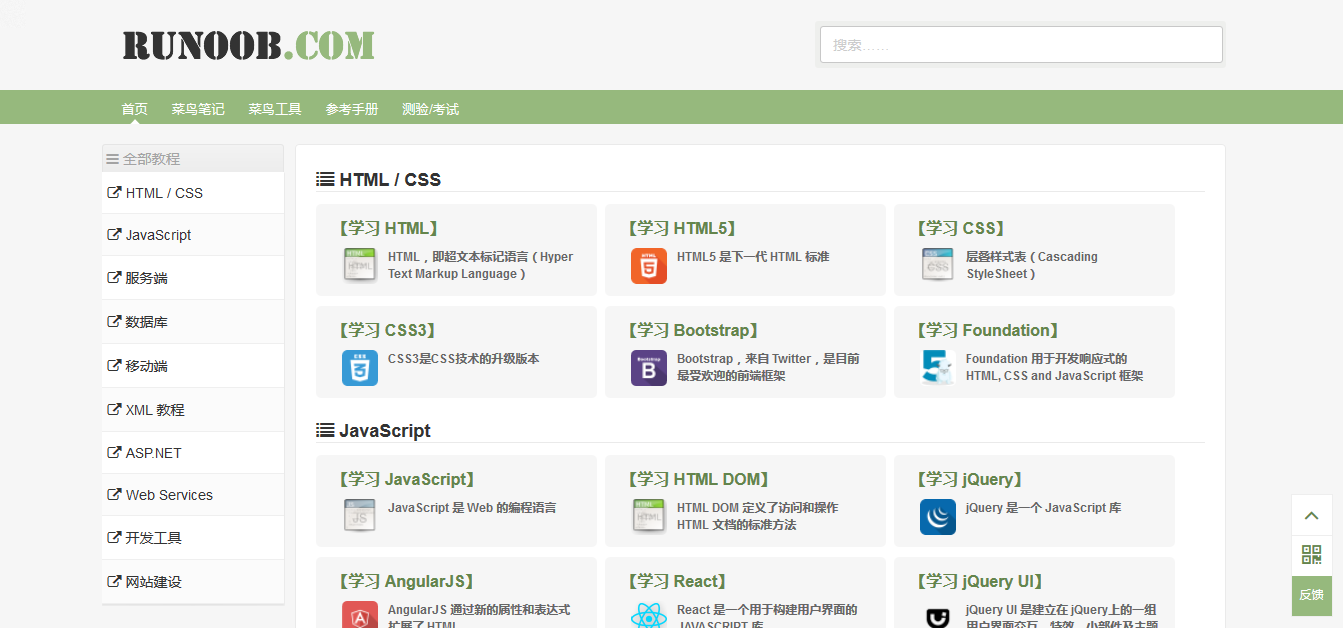Click the JavaScript JS icon
The width and height of the screenshot is (1343, 628).
coord(360,516)
